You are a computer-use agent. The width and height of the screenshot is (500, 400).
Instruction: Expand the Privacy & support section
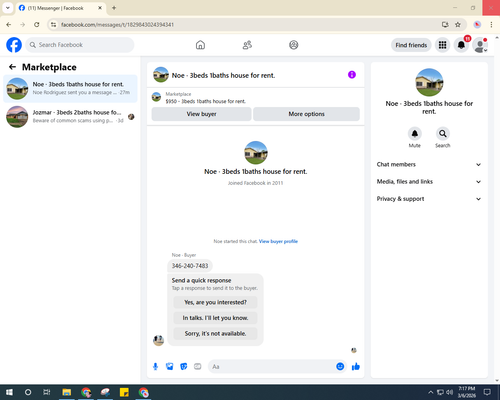point(429,199)
